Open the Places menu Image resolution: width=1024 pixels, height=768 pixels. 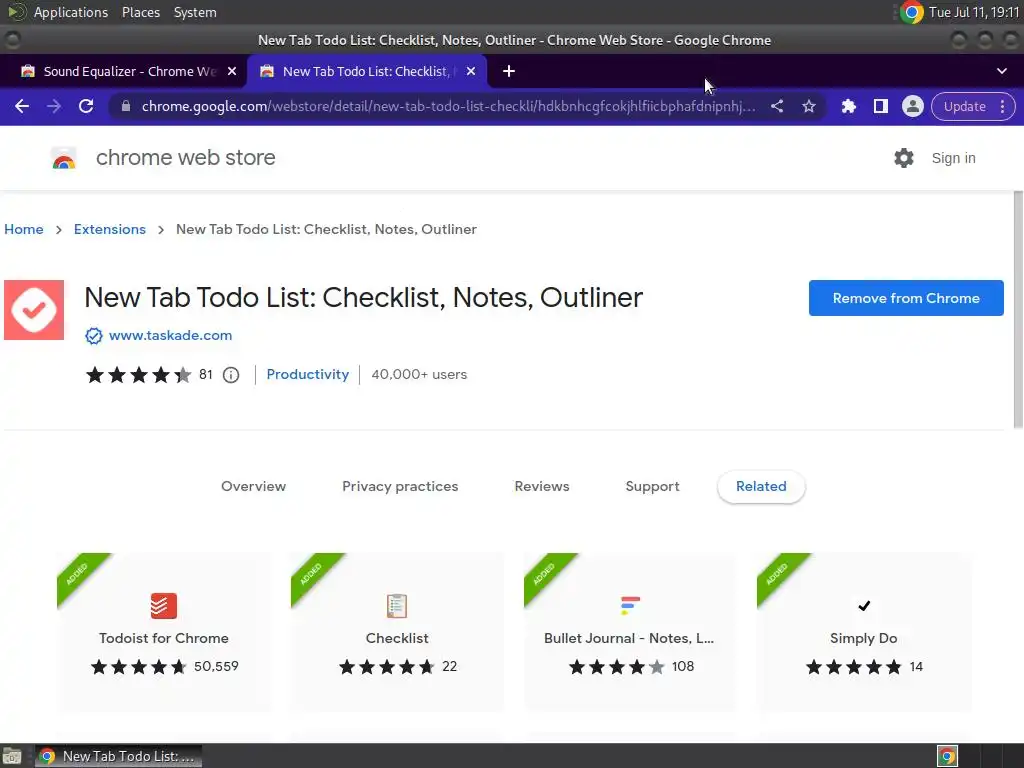(141, 12)
